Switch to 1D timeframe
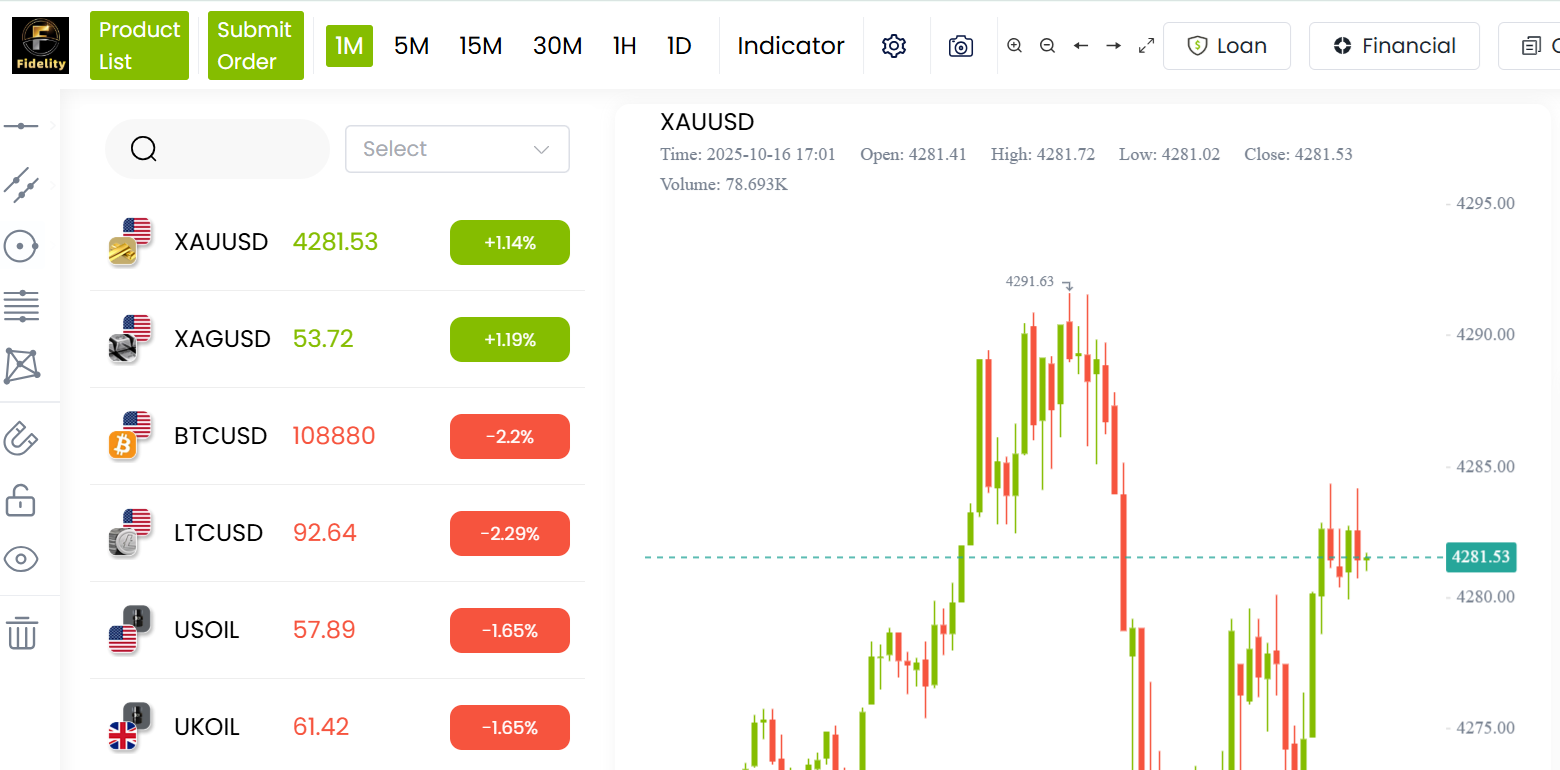The image size is (1560, 770). click(679, 46)
